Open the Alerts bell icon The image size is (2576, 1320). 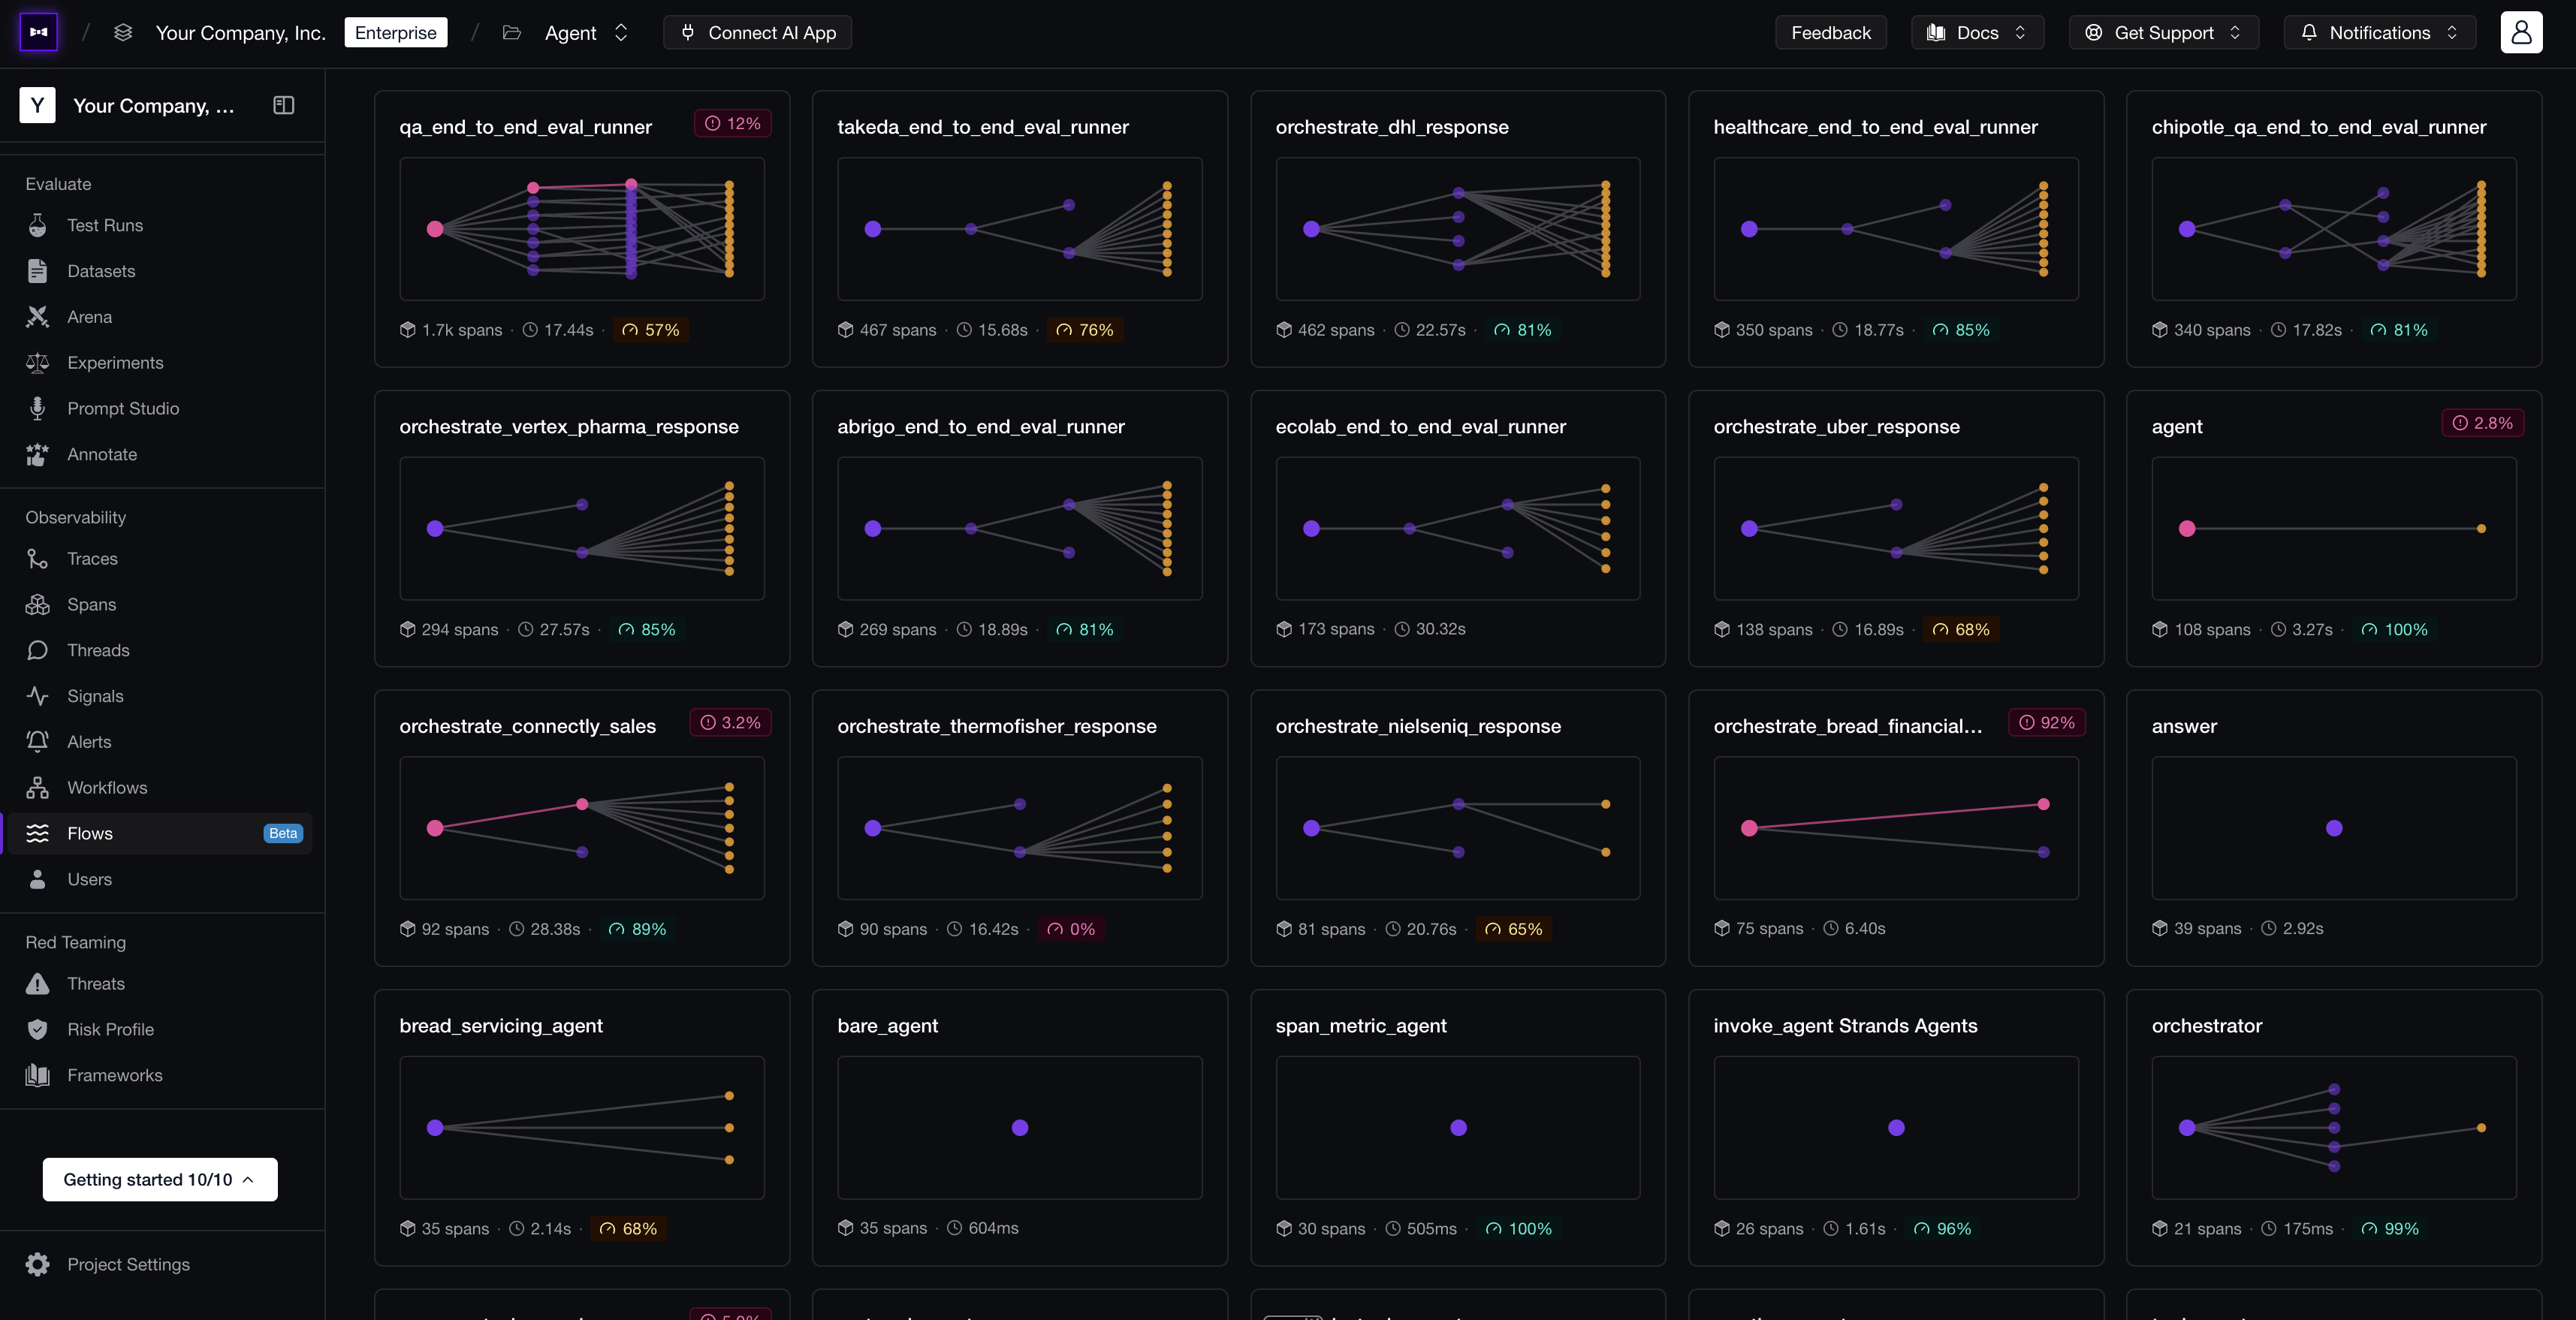tap(37, 742)
